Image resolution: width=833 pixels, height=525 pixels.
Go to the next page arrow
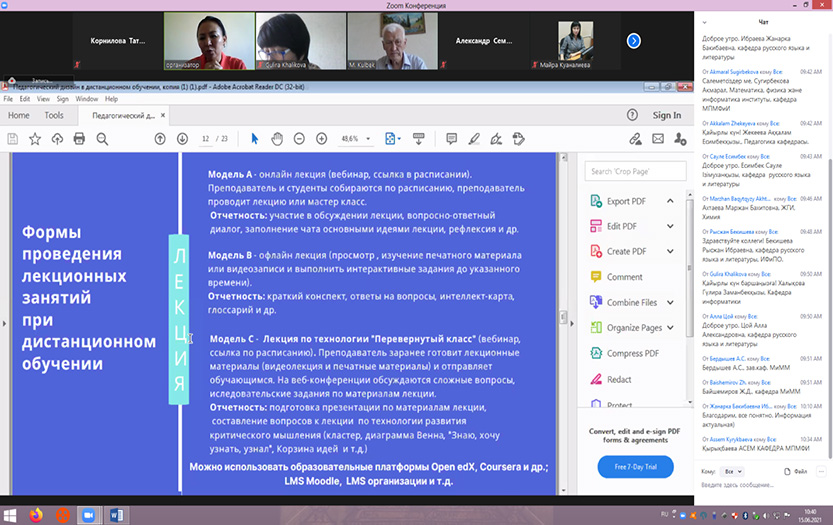click(182, 139)
